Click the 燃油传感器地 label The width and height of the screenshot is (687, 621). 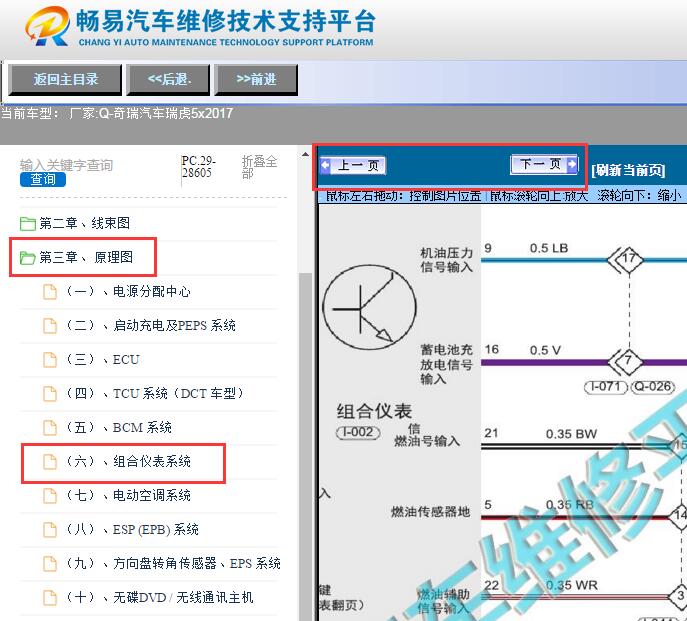[x=431, y=511]
